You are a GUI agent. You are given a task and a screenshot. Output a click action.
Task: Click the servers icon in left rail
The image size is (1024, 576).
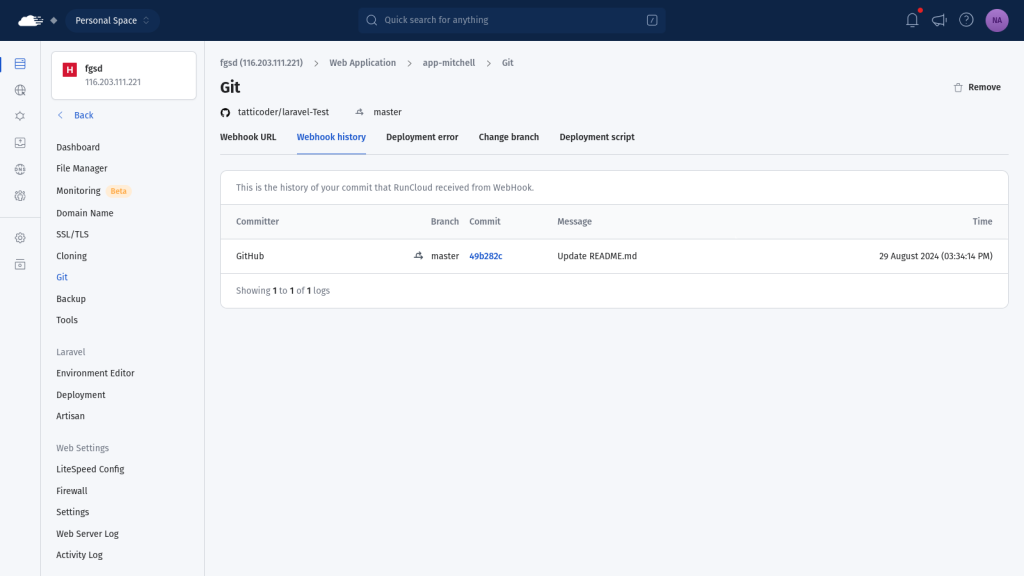pos(20,64)
